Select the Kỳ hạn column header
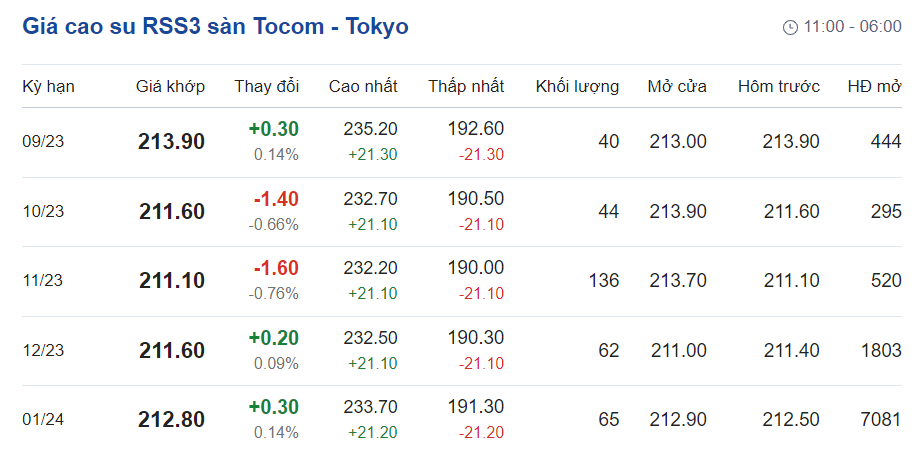 coord(48,86)
